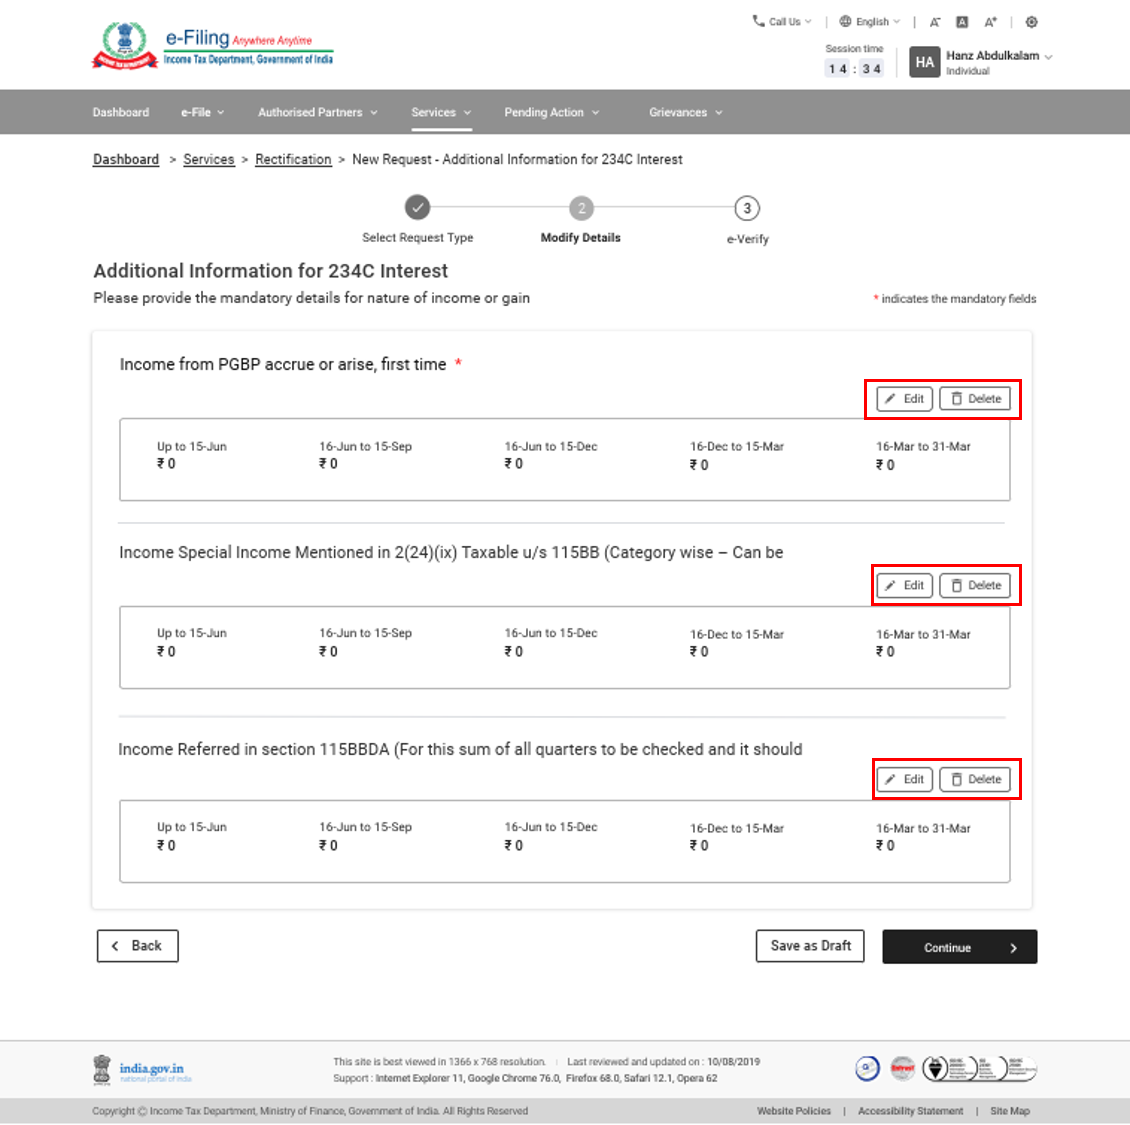The image size is (1130, 1125).
Task: Edit the 115BB special income entry
Action: (x=903, y=585)
